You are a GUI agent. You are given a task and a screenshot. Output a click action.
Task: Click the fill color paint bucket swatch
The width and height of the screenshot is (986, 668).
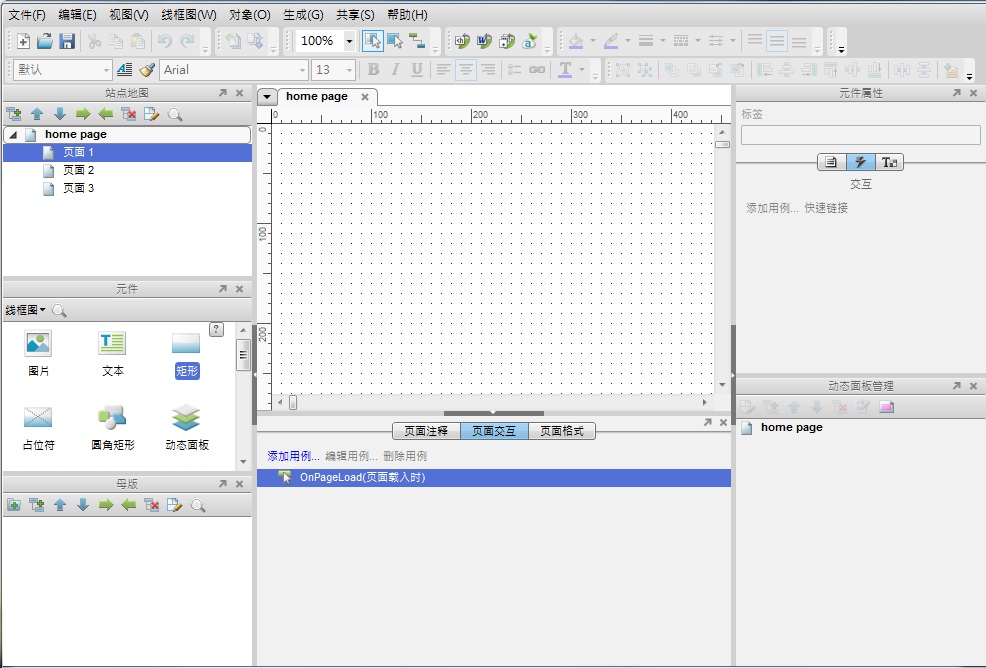575,42
